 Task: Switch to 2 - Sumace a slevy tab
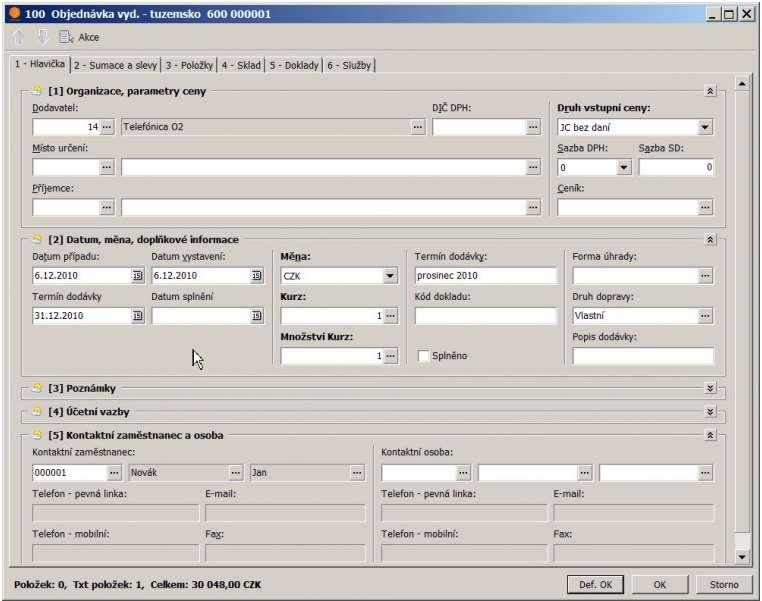pyautogui.click(x=115, y=66)
